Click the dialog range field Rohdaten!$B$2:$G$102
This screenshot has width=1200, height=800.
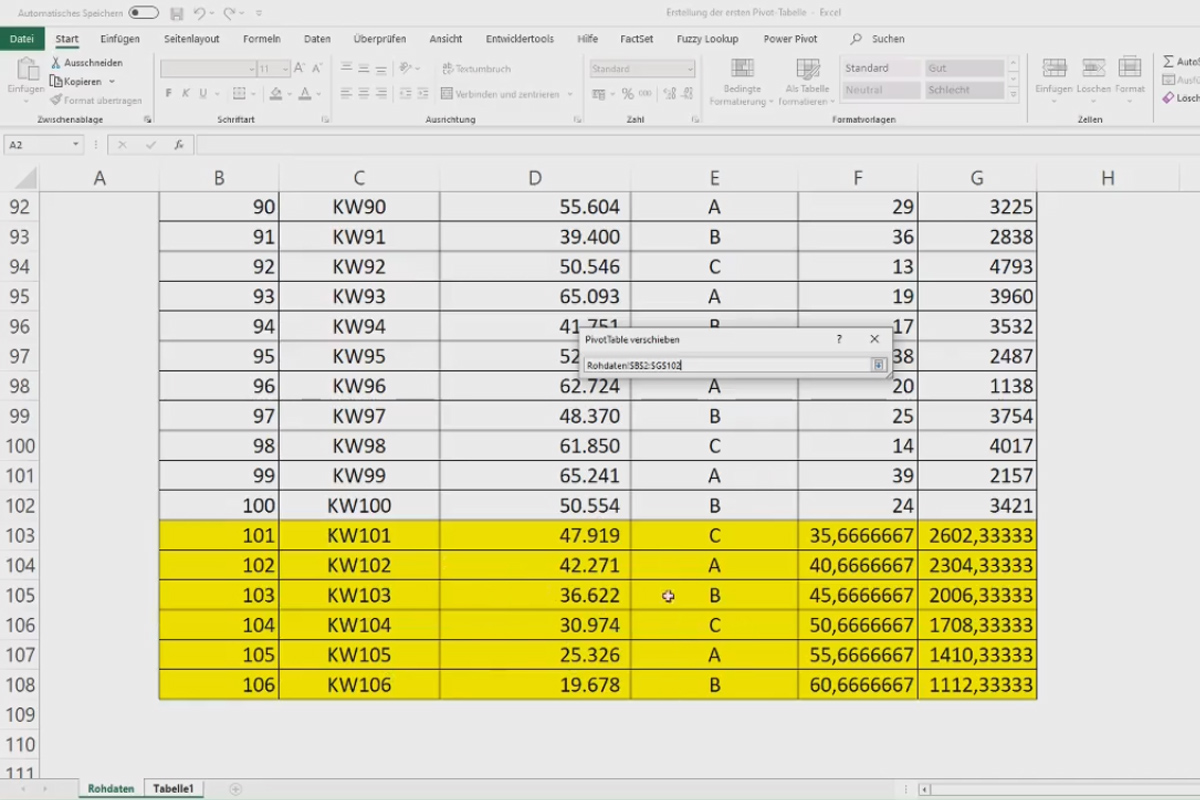point(728,365)
